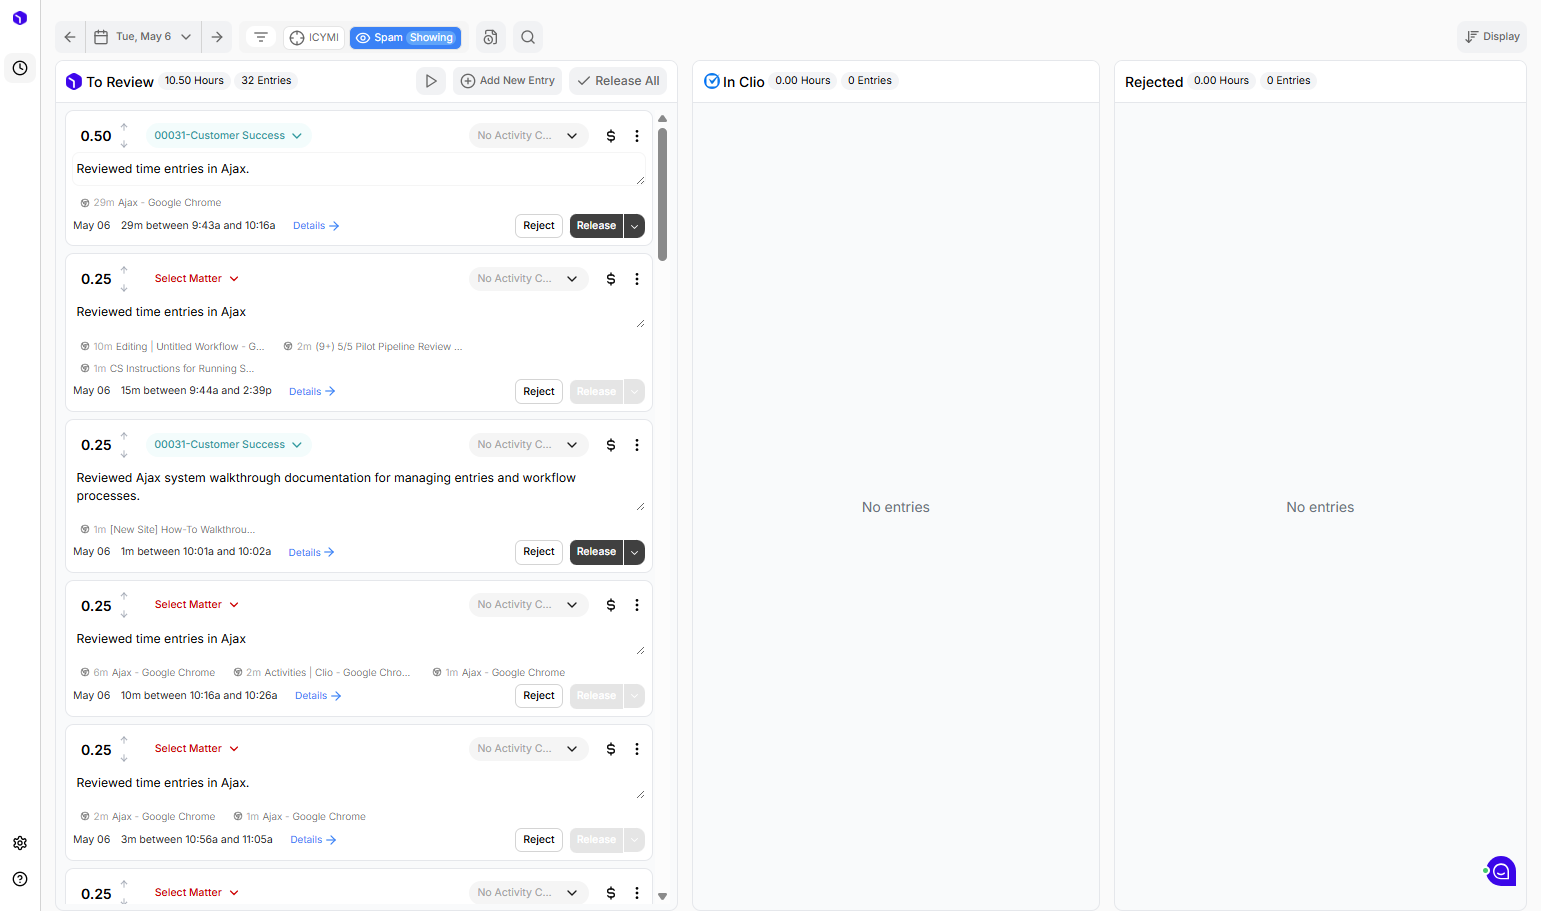1541x911 pixels.
Task: Click Release All
Action: coord(618,81)
